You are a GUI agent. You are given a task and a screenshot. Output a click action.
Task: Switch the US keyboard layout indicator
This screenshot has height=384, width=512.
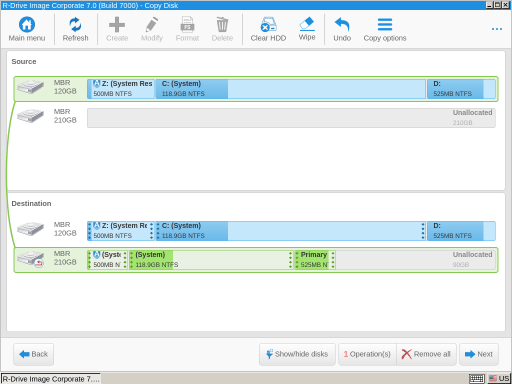click(x=499, y=379)
